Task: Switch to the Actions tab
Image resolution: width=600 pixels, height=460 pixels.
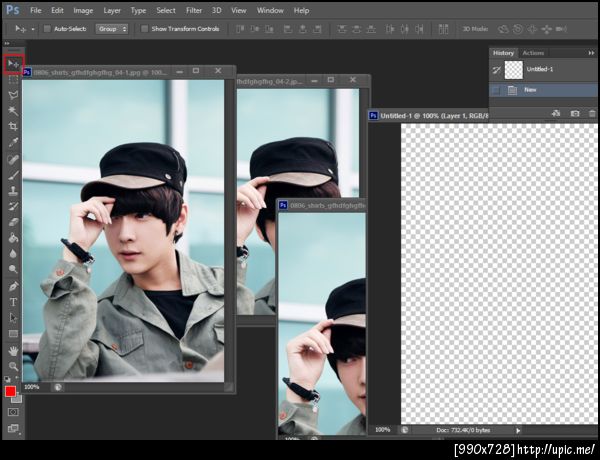Action: [x=533, y=53]
